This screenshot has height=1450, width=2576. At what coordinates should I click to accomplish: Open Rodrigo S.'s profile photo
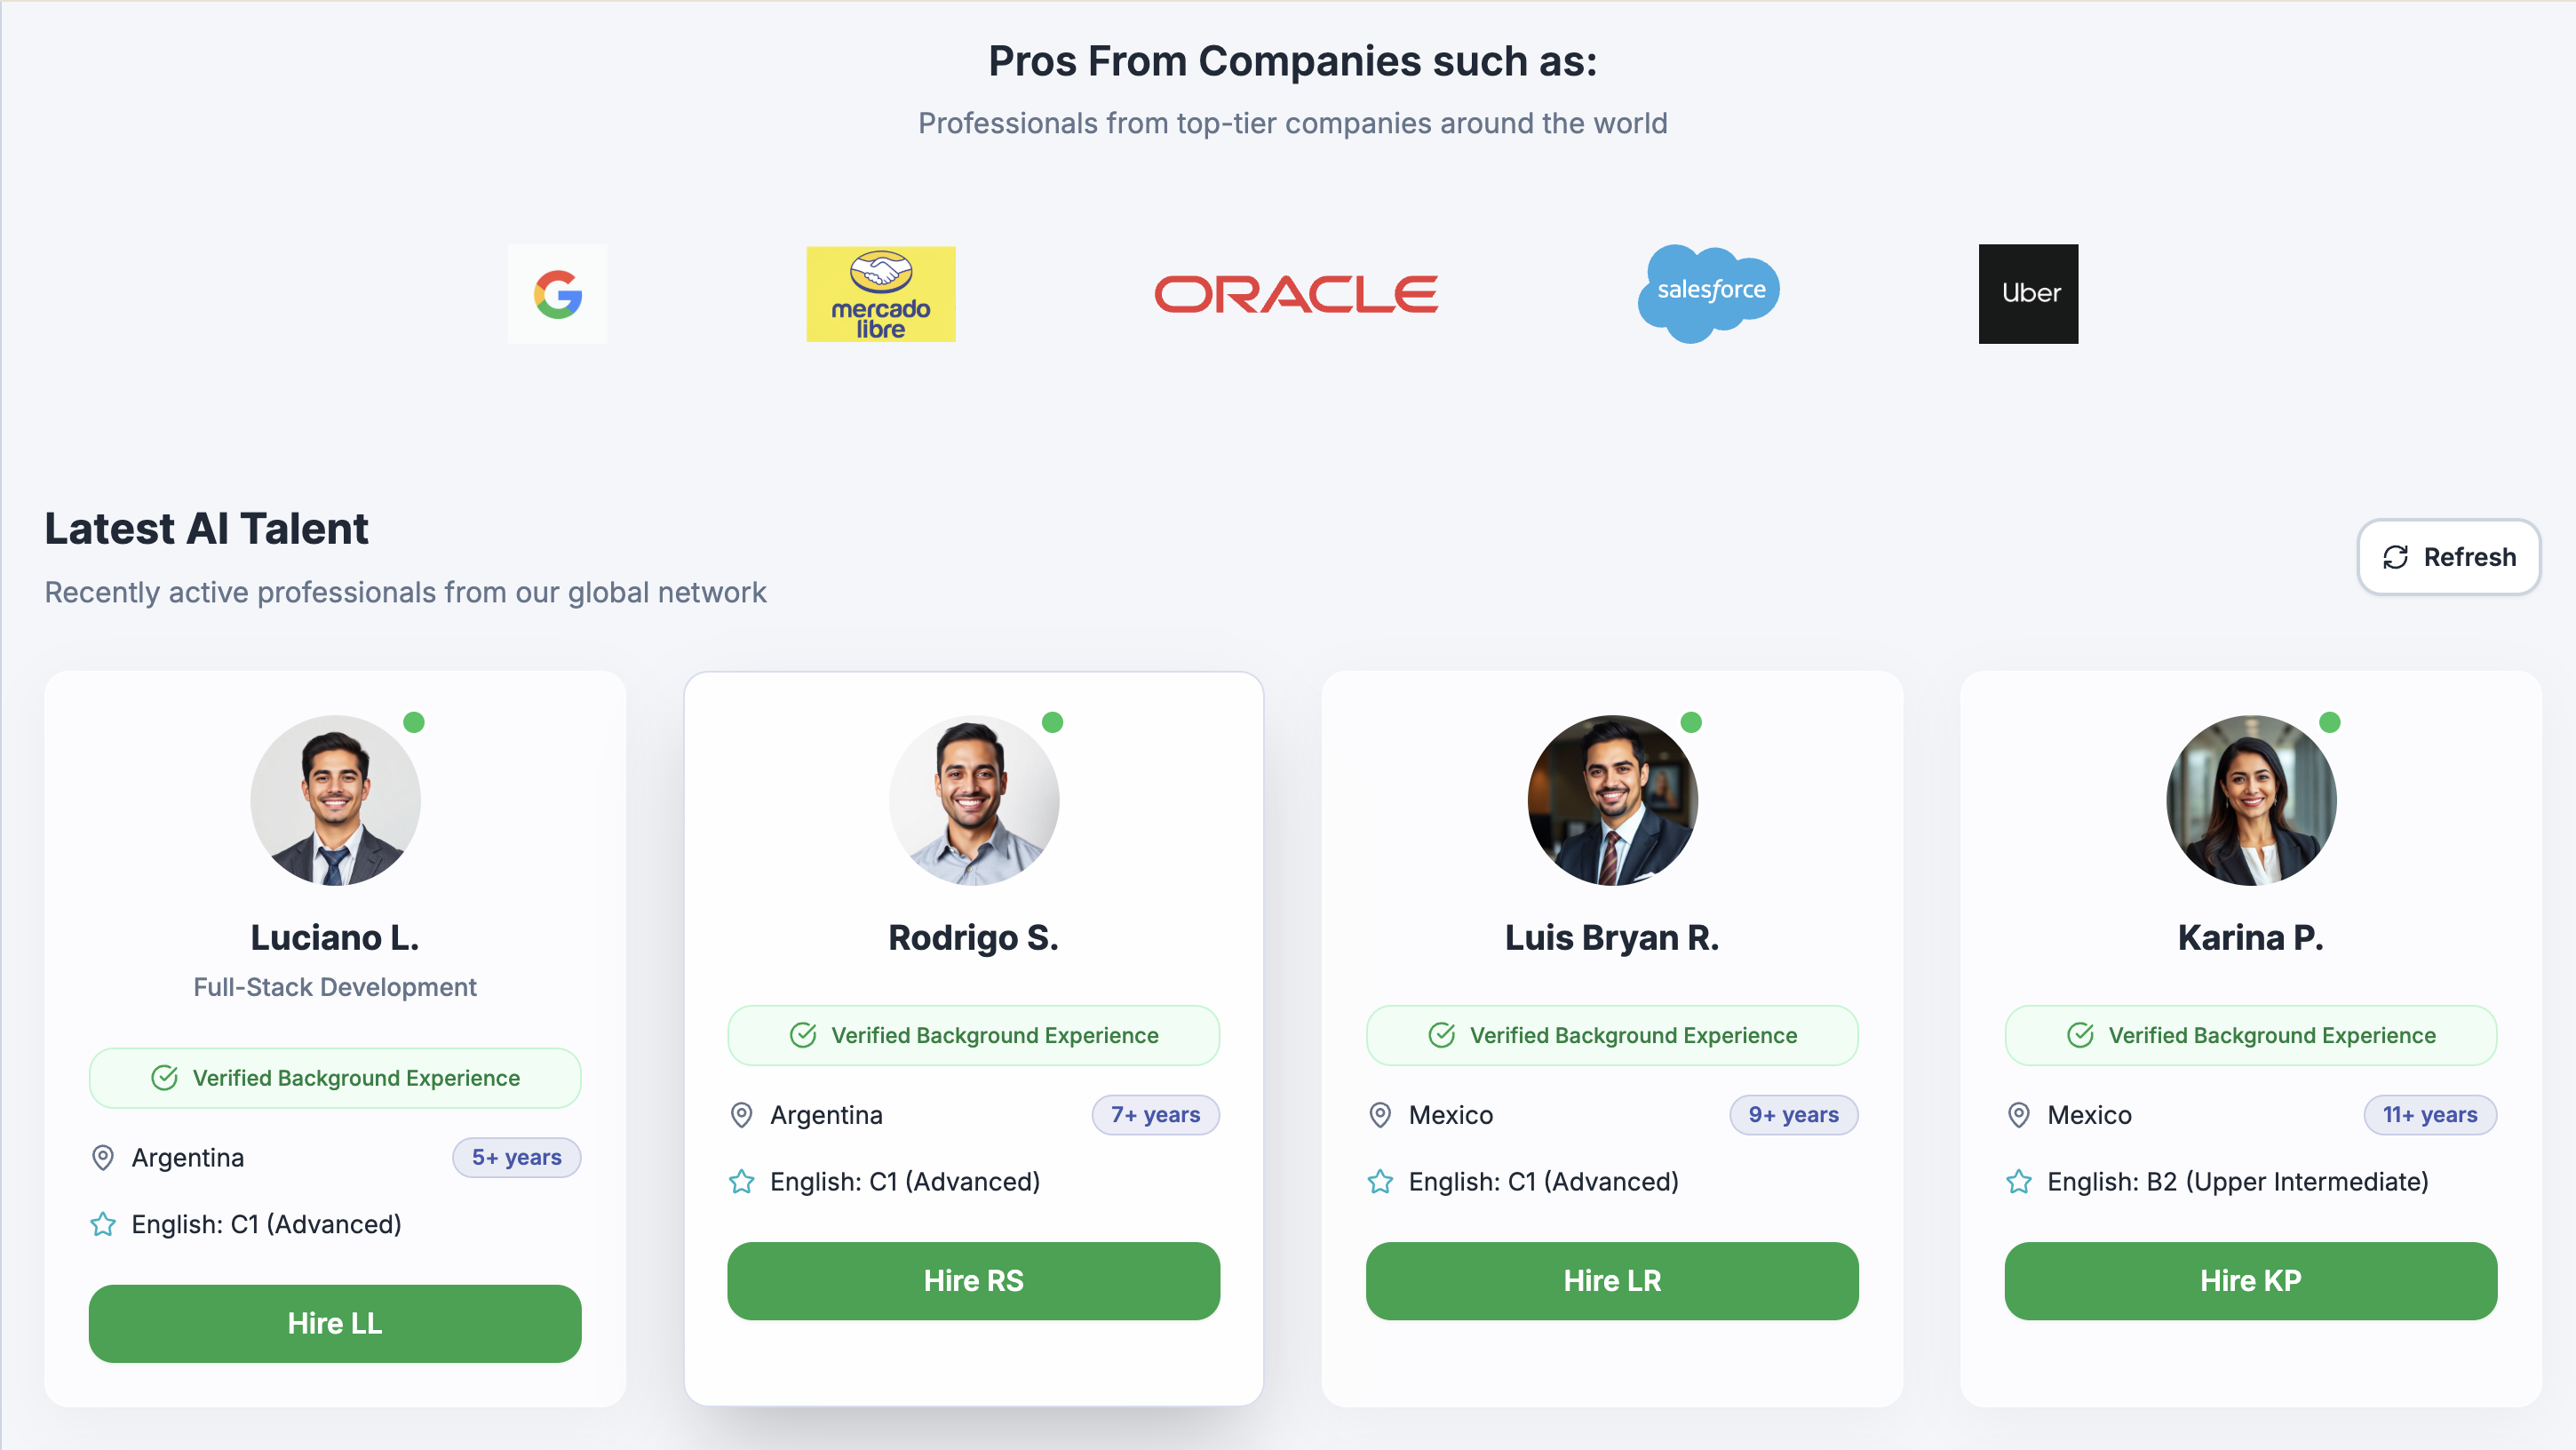coord(973,800)
